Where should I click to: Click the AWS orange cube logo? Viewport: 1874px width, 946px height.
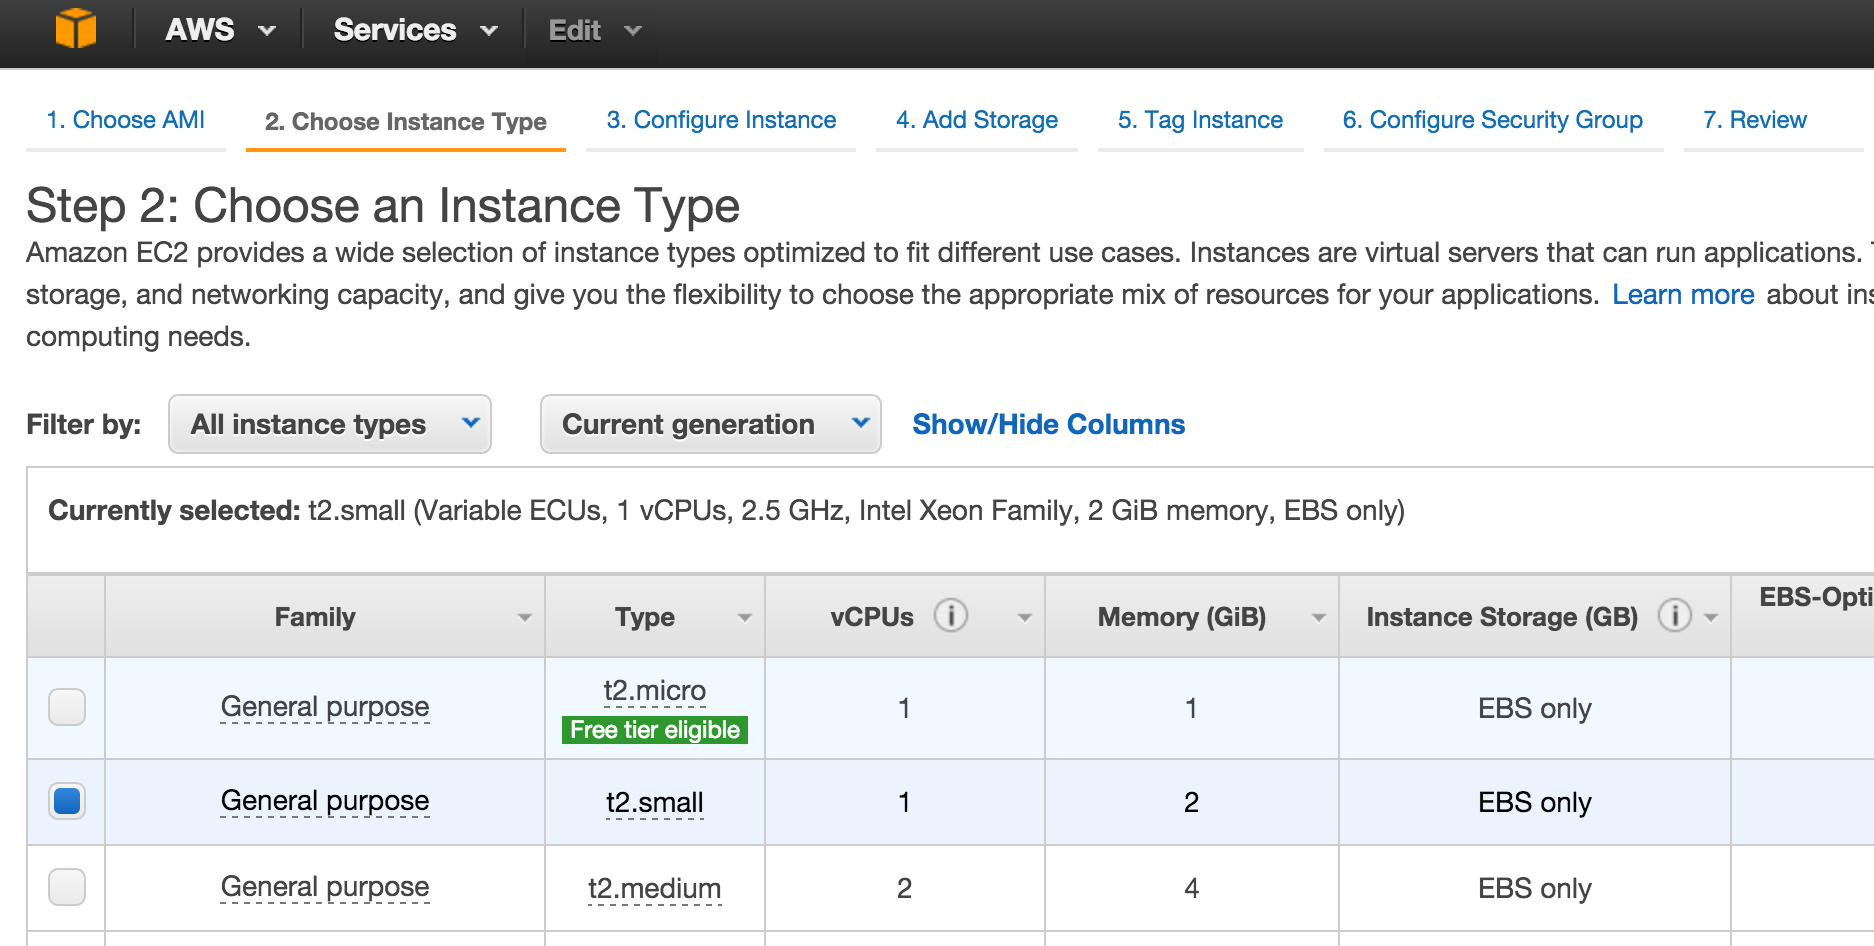coord(76,28)
